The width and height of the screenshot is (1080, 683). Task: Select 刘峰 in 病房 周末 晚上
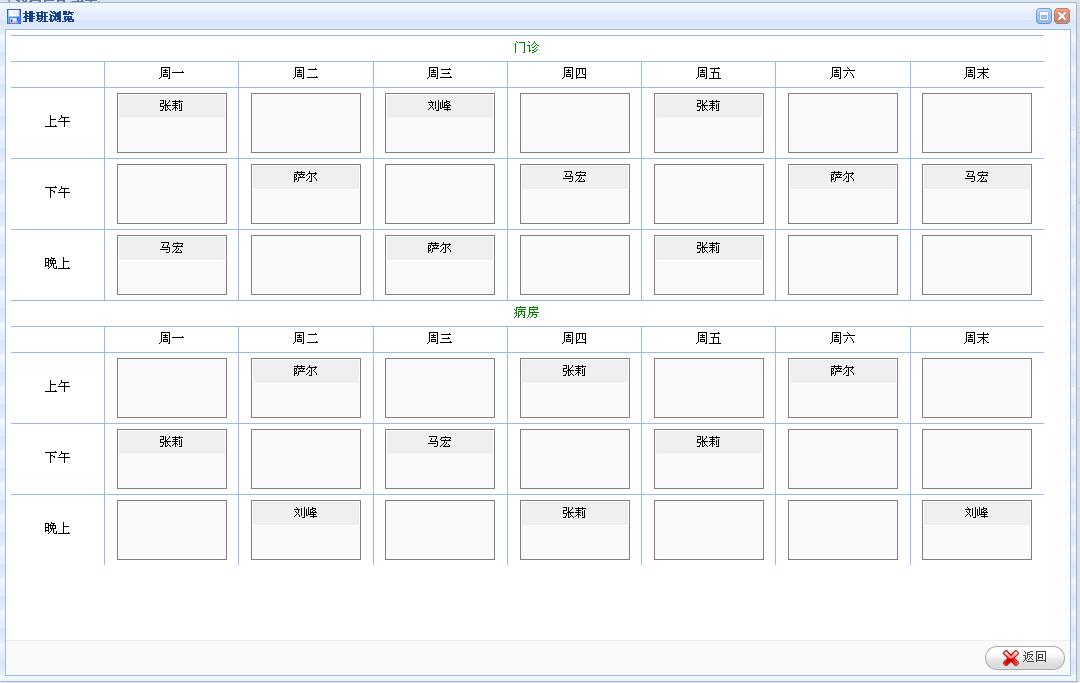(977, 512)
